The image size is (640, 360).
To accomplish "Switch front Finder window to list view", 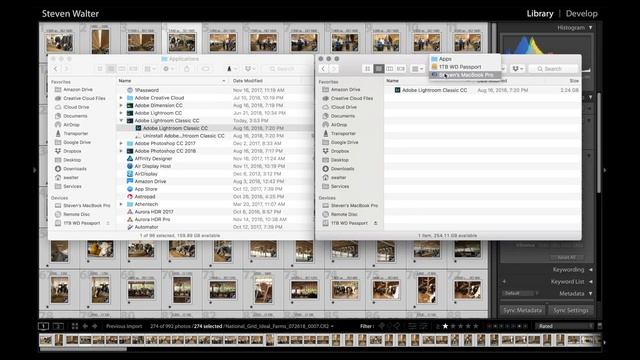I will click(x=378, y=69).
